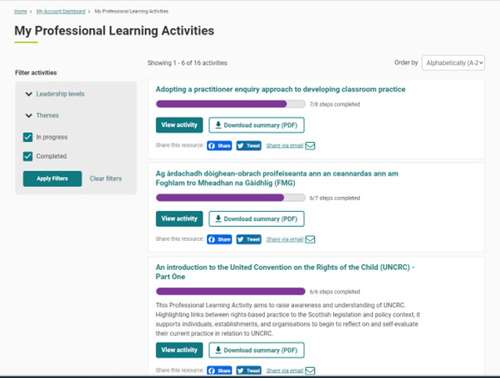Click the 7/8 steps completed label
The height and width of the screenshot is (378, 500).
335,104
